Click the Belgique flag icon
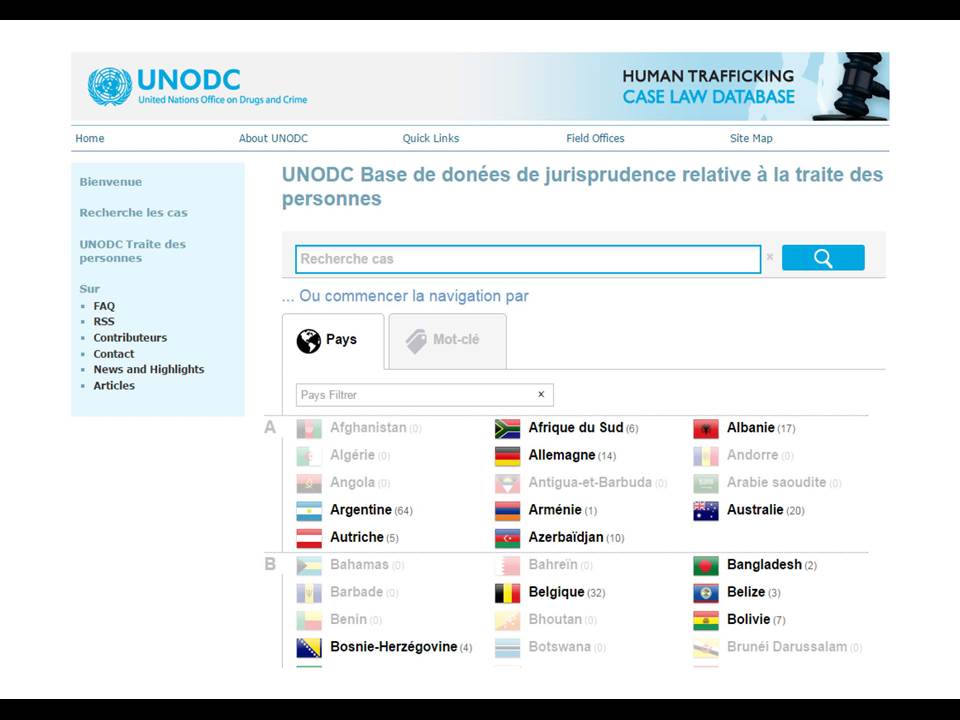Image resolution: width=960 pixels, height=720 pixels. point(508,593)
